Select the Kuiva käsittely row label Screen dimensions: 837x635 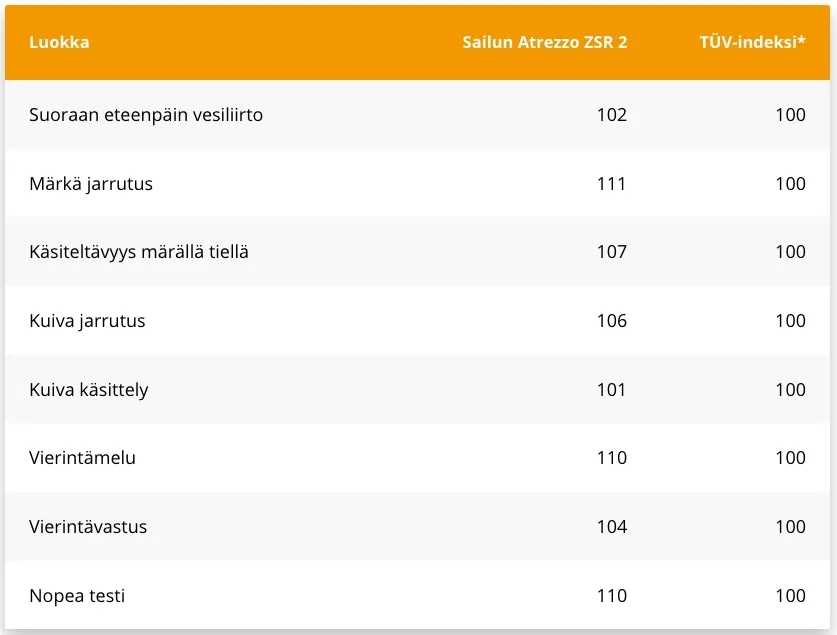click(89, 390)
